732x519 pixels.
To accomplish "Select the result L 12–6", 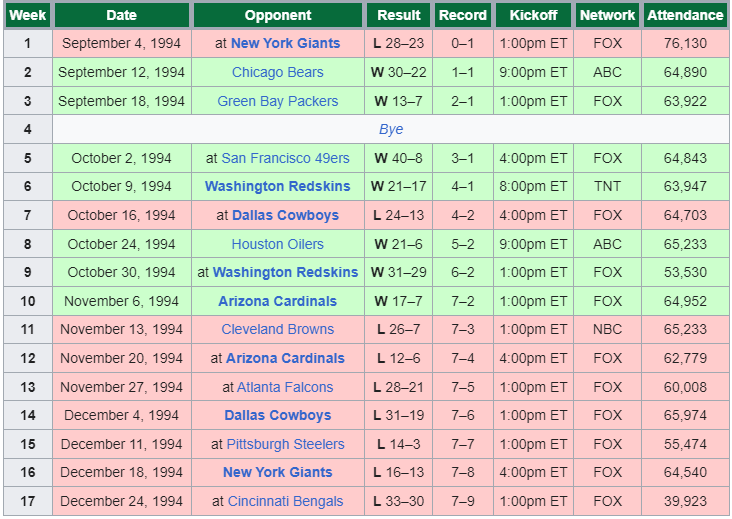I will click(x=399, y=358).
